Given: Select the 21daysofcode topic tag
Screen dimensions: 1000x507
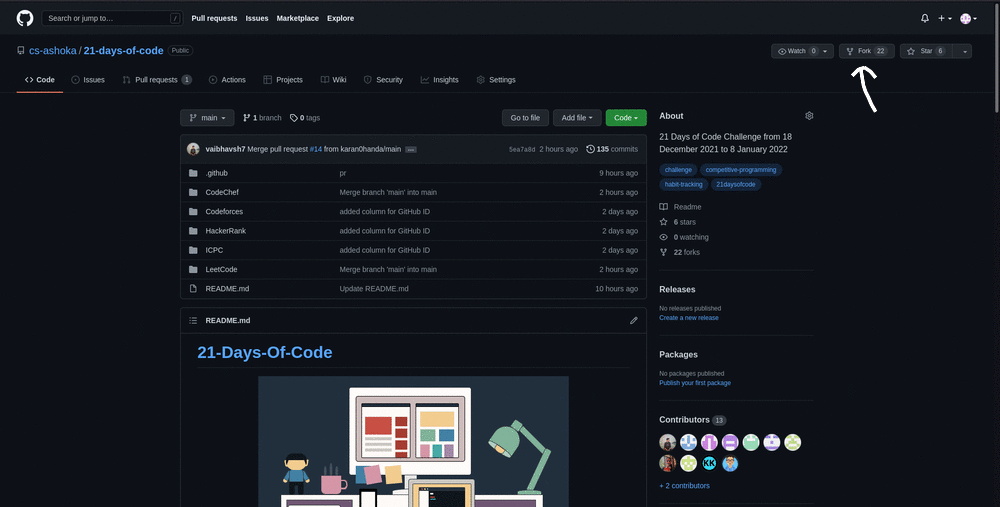Looking at the screenshot, I should tap(736, 184).
